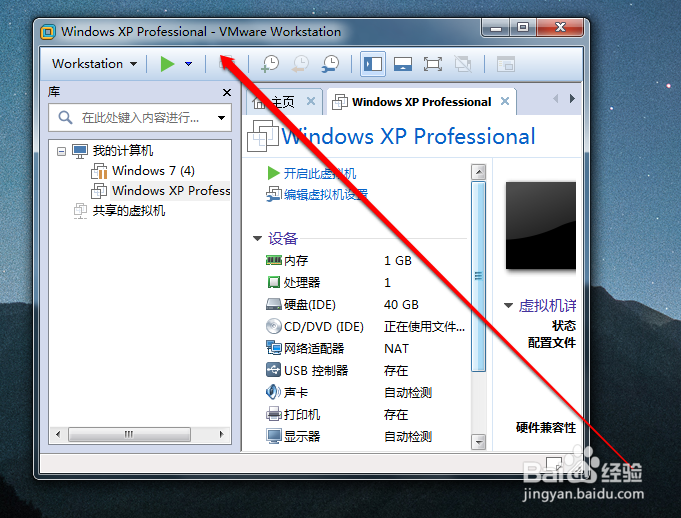Close the 库 library panel

pyautogui.click(x=227, y=92)
